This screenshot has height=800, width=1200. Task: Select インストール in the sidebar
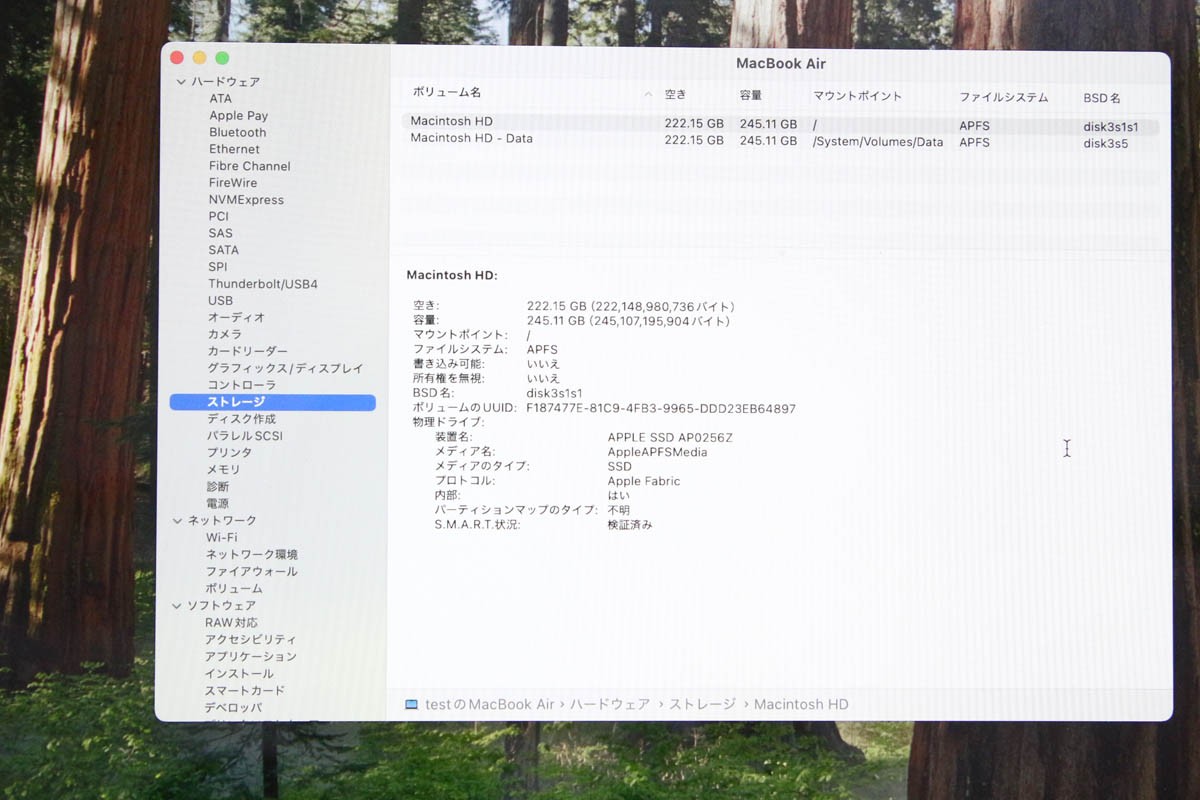(x=239, y=673)
